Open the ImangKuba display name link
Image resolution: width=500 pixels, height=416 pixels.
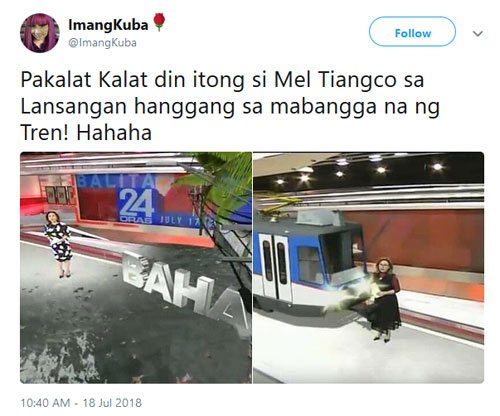pyautogui.click(x=108, y=25)
